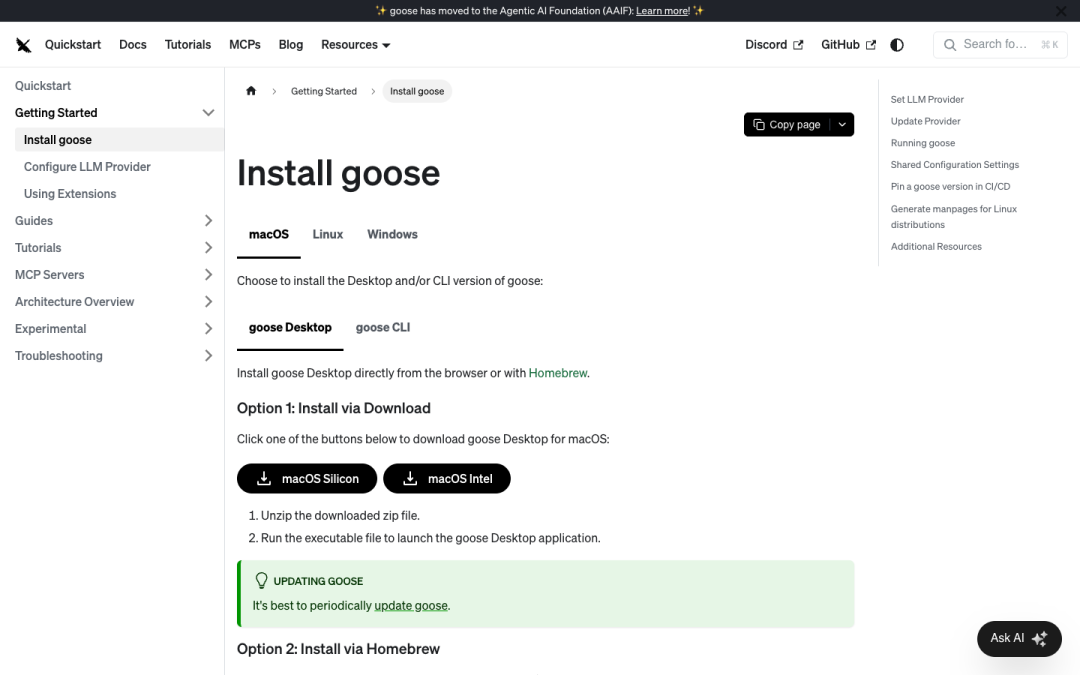The width and height of the screenshot is (1080, 675).
Task: Follow the update goose link
Action: 411,605
